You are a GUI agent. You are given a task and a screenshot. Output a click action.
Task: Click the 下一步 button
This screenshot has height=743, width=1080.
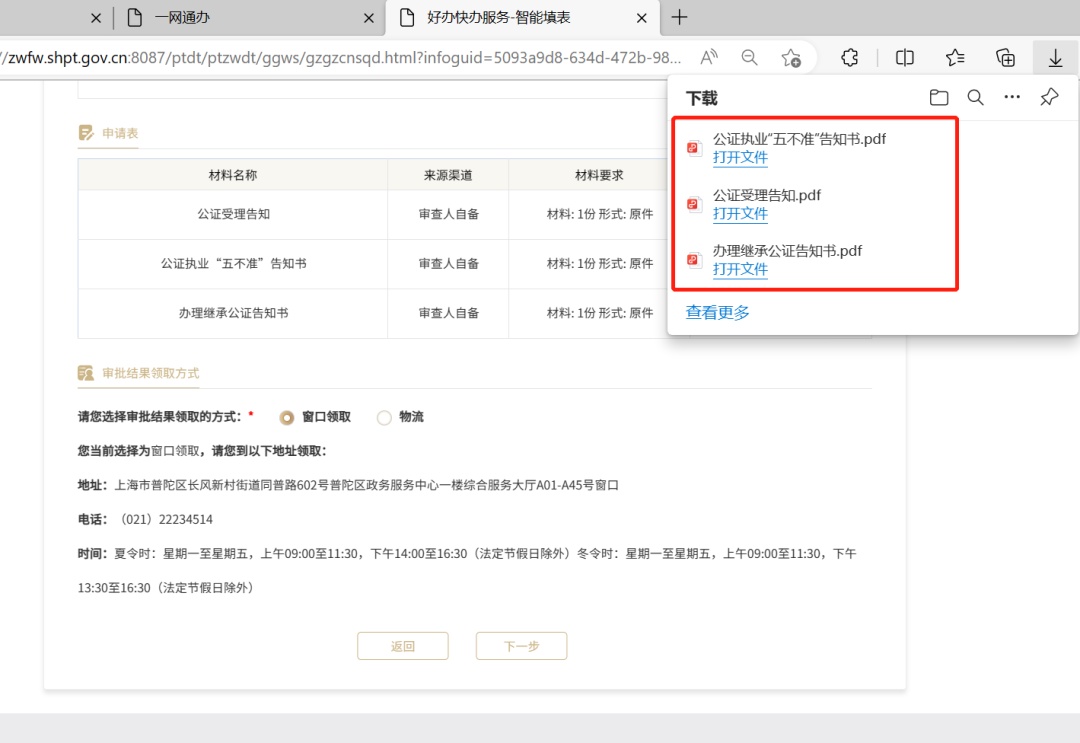point(521,646)
